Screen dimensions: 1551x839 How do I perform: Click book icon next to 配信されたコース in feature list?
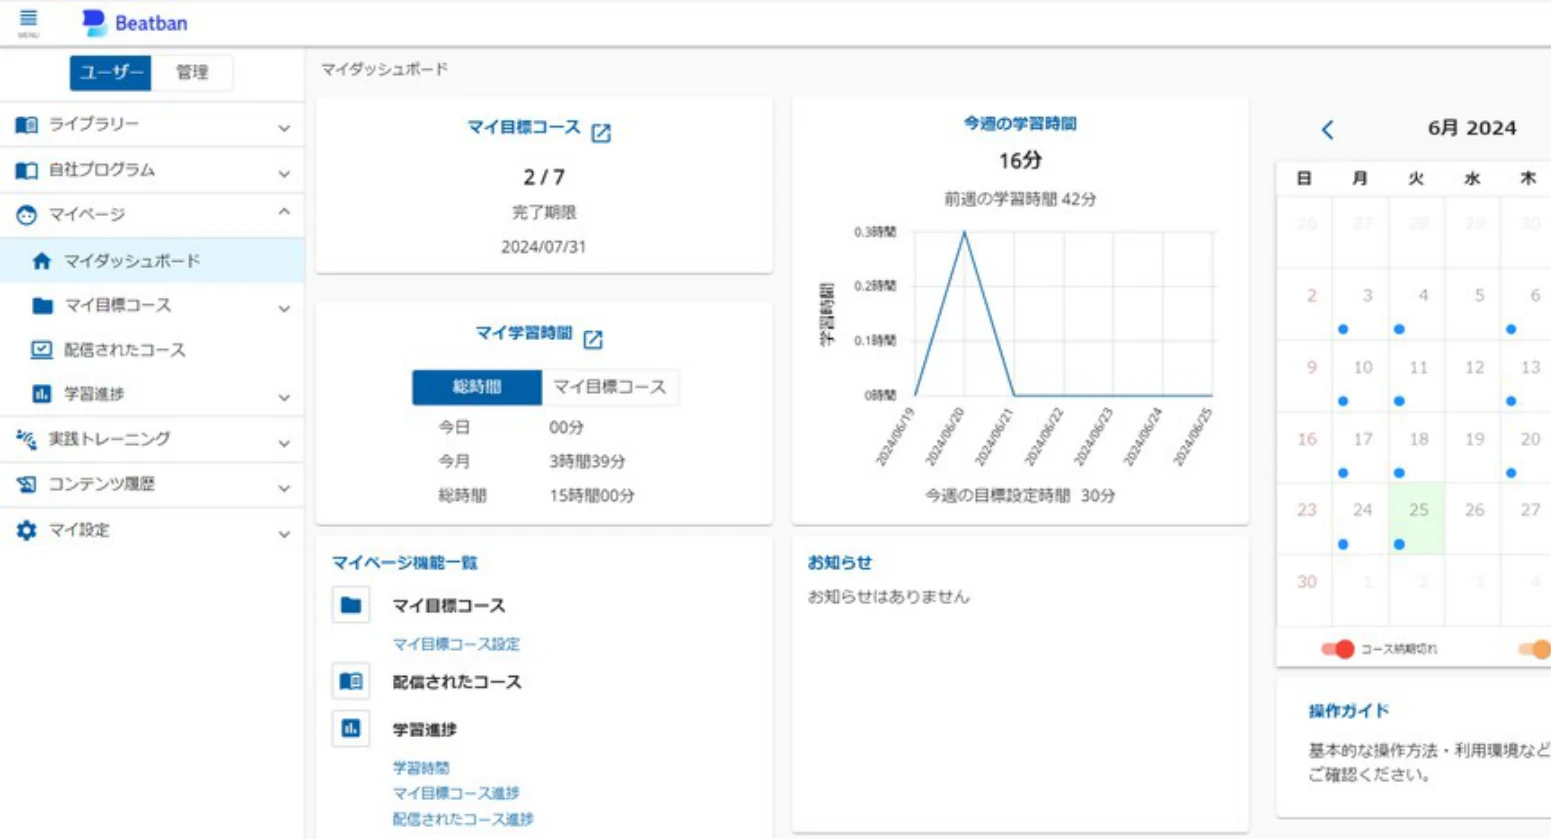pyautogui.click(x=351, y=681)
